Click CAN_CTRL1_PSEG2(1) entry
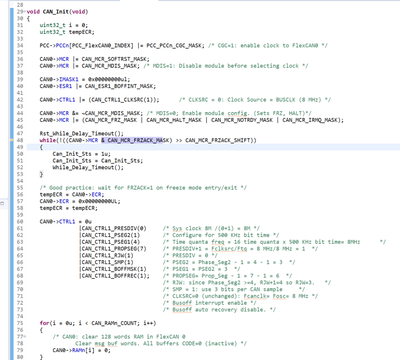The image size is (400, 360). pyautogui.click(x=111, y=235)
